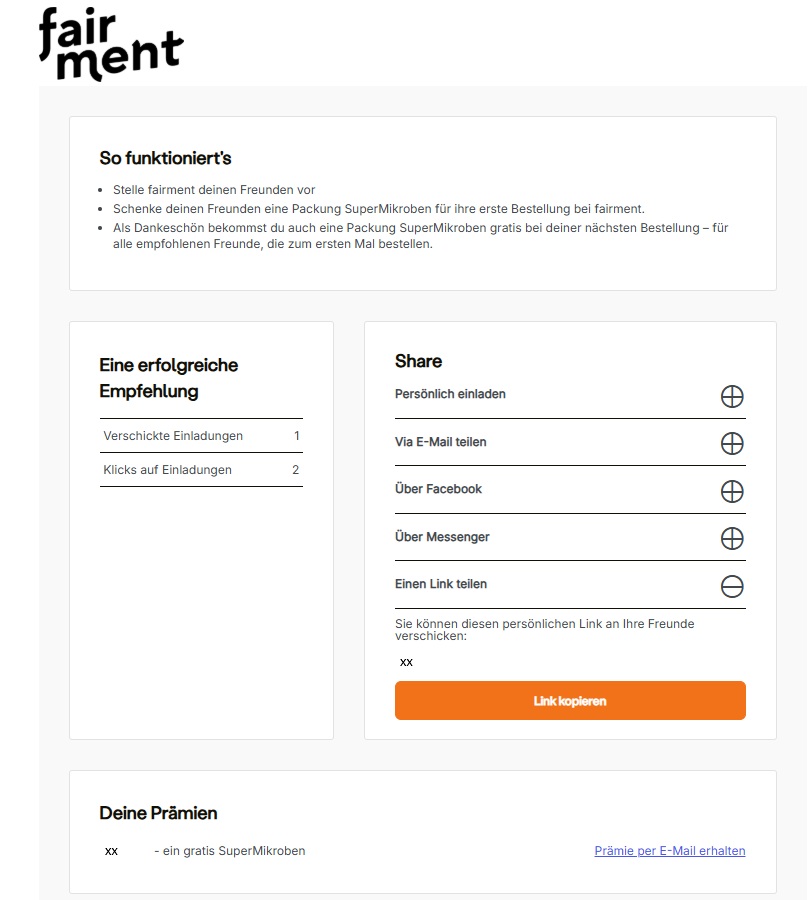The image size is (809, 900).
Task: Click the "Deine Prämien" heading
Action: coord(158,813)
